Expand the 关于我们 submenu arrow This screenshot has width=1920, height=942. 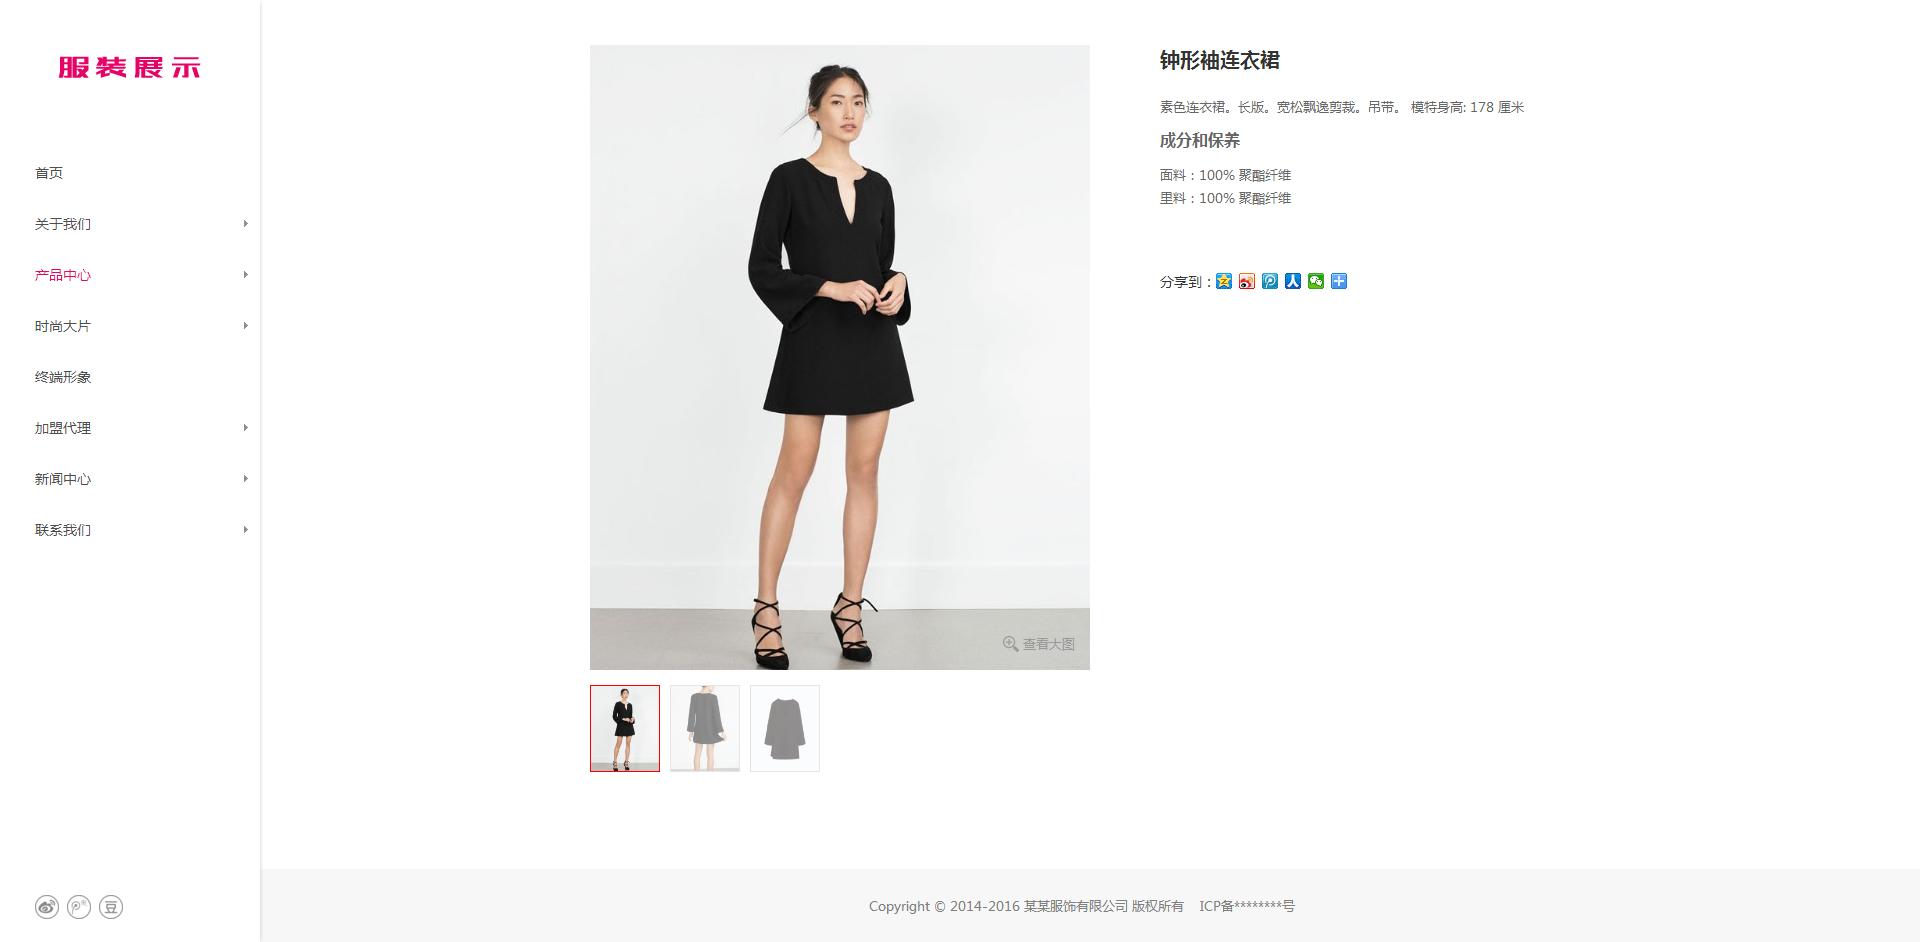[245, 224]
